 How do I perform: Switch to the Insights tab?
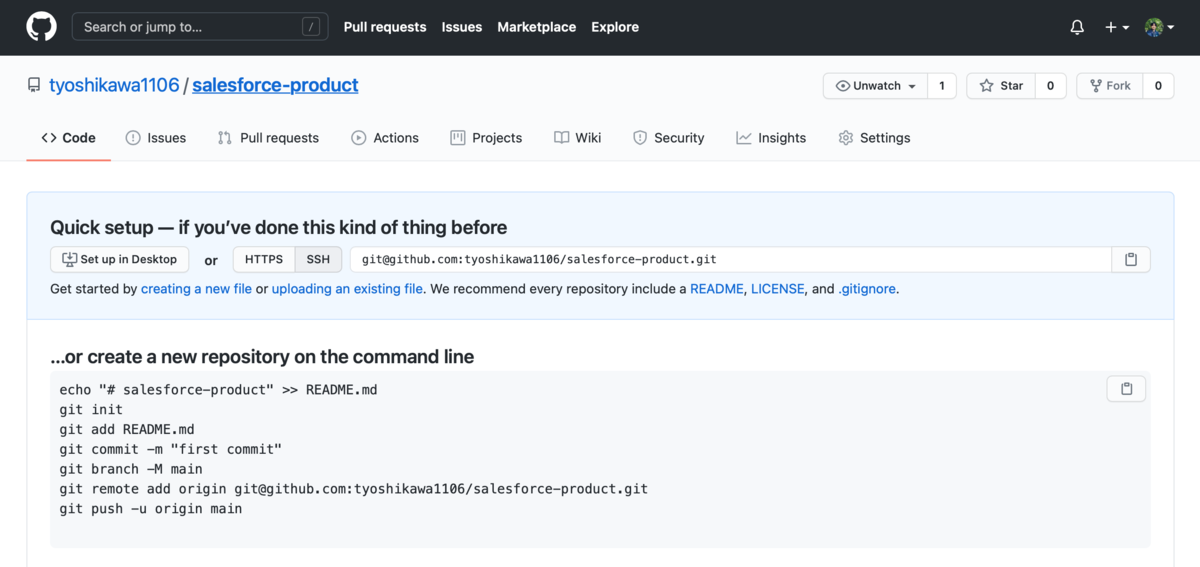click(771, 138)
